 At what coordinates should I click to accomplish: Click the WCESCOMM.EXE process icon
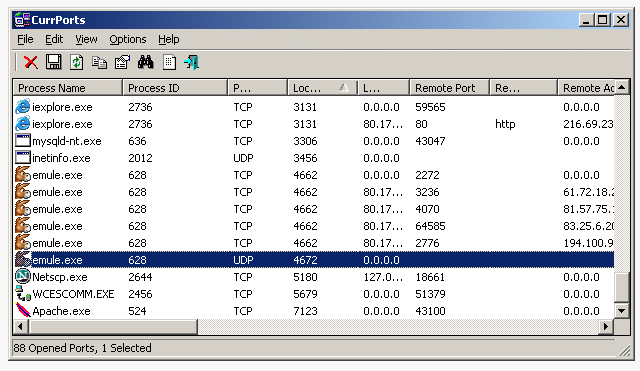[23, 293]
